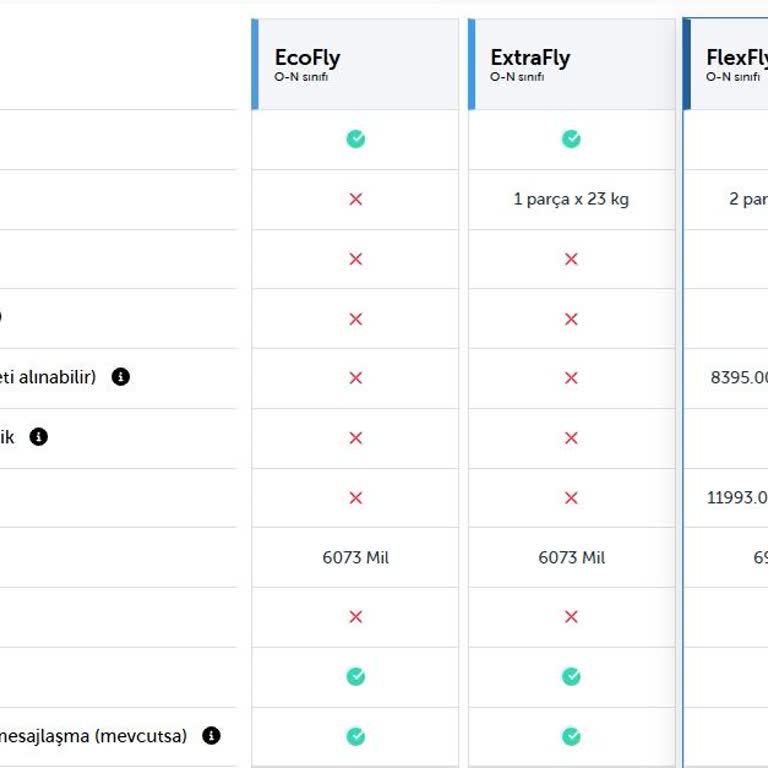Click ExtraFly's green checkmark in the mesajlaşma row
The height and width of the screenshot is (768, 768).
tap(571, 736)
